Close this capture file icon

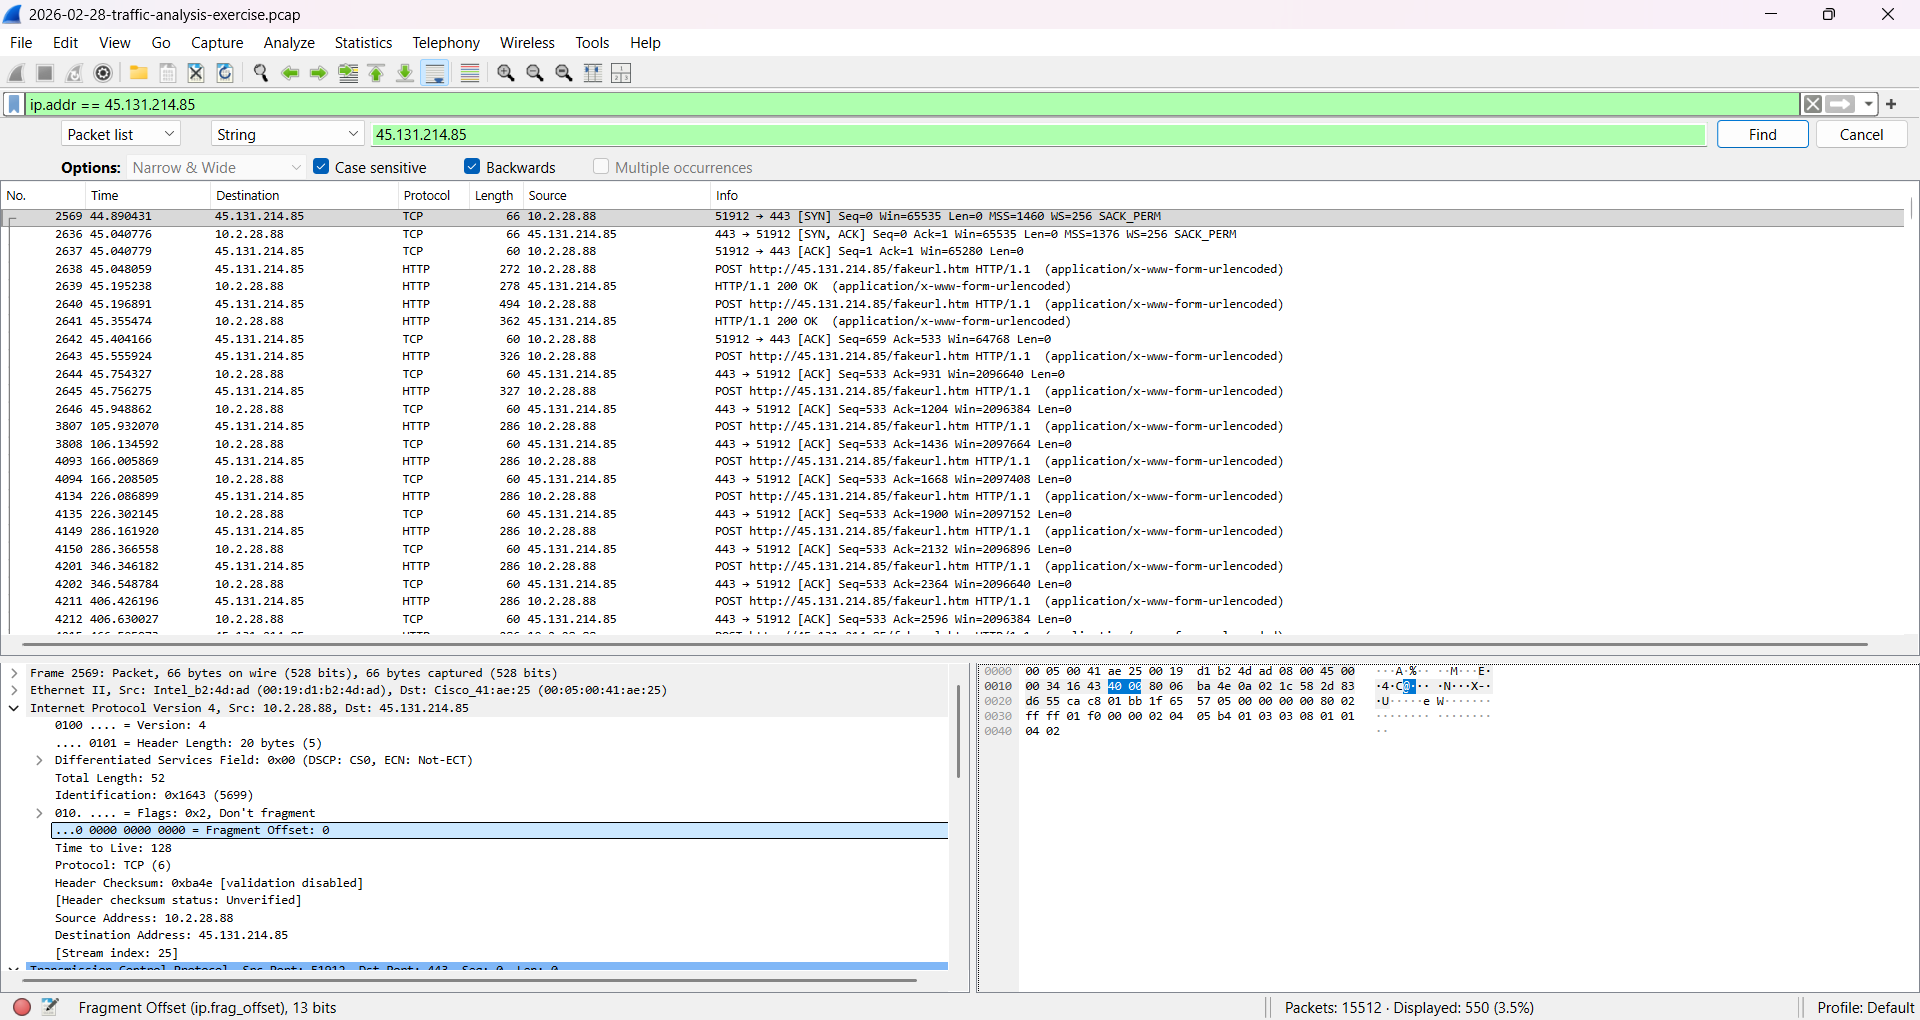(197, 73)
